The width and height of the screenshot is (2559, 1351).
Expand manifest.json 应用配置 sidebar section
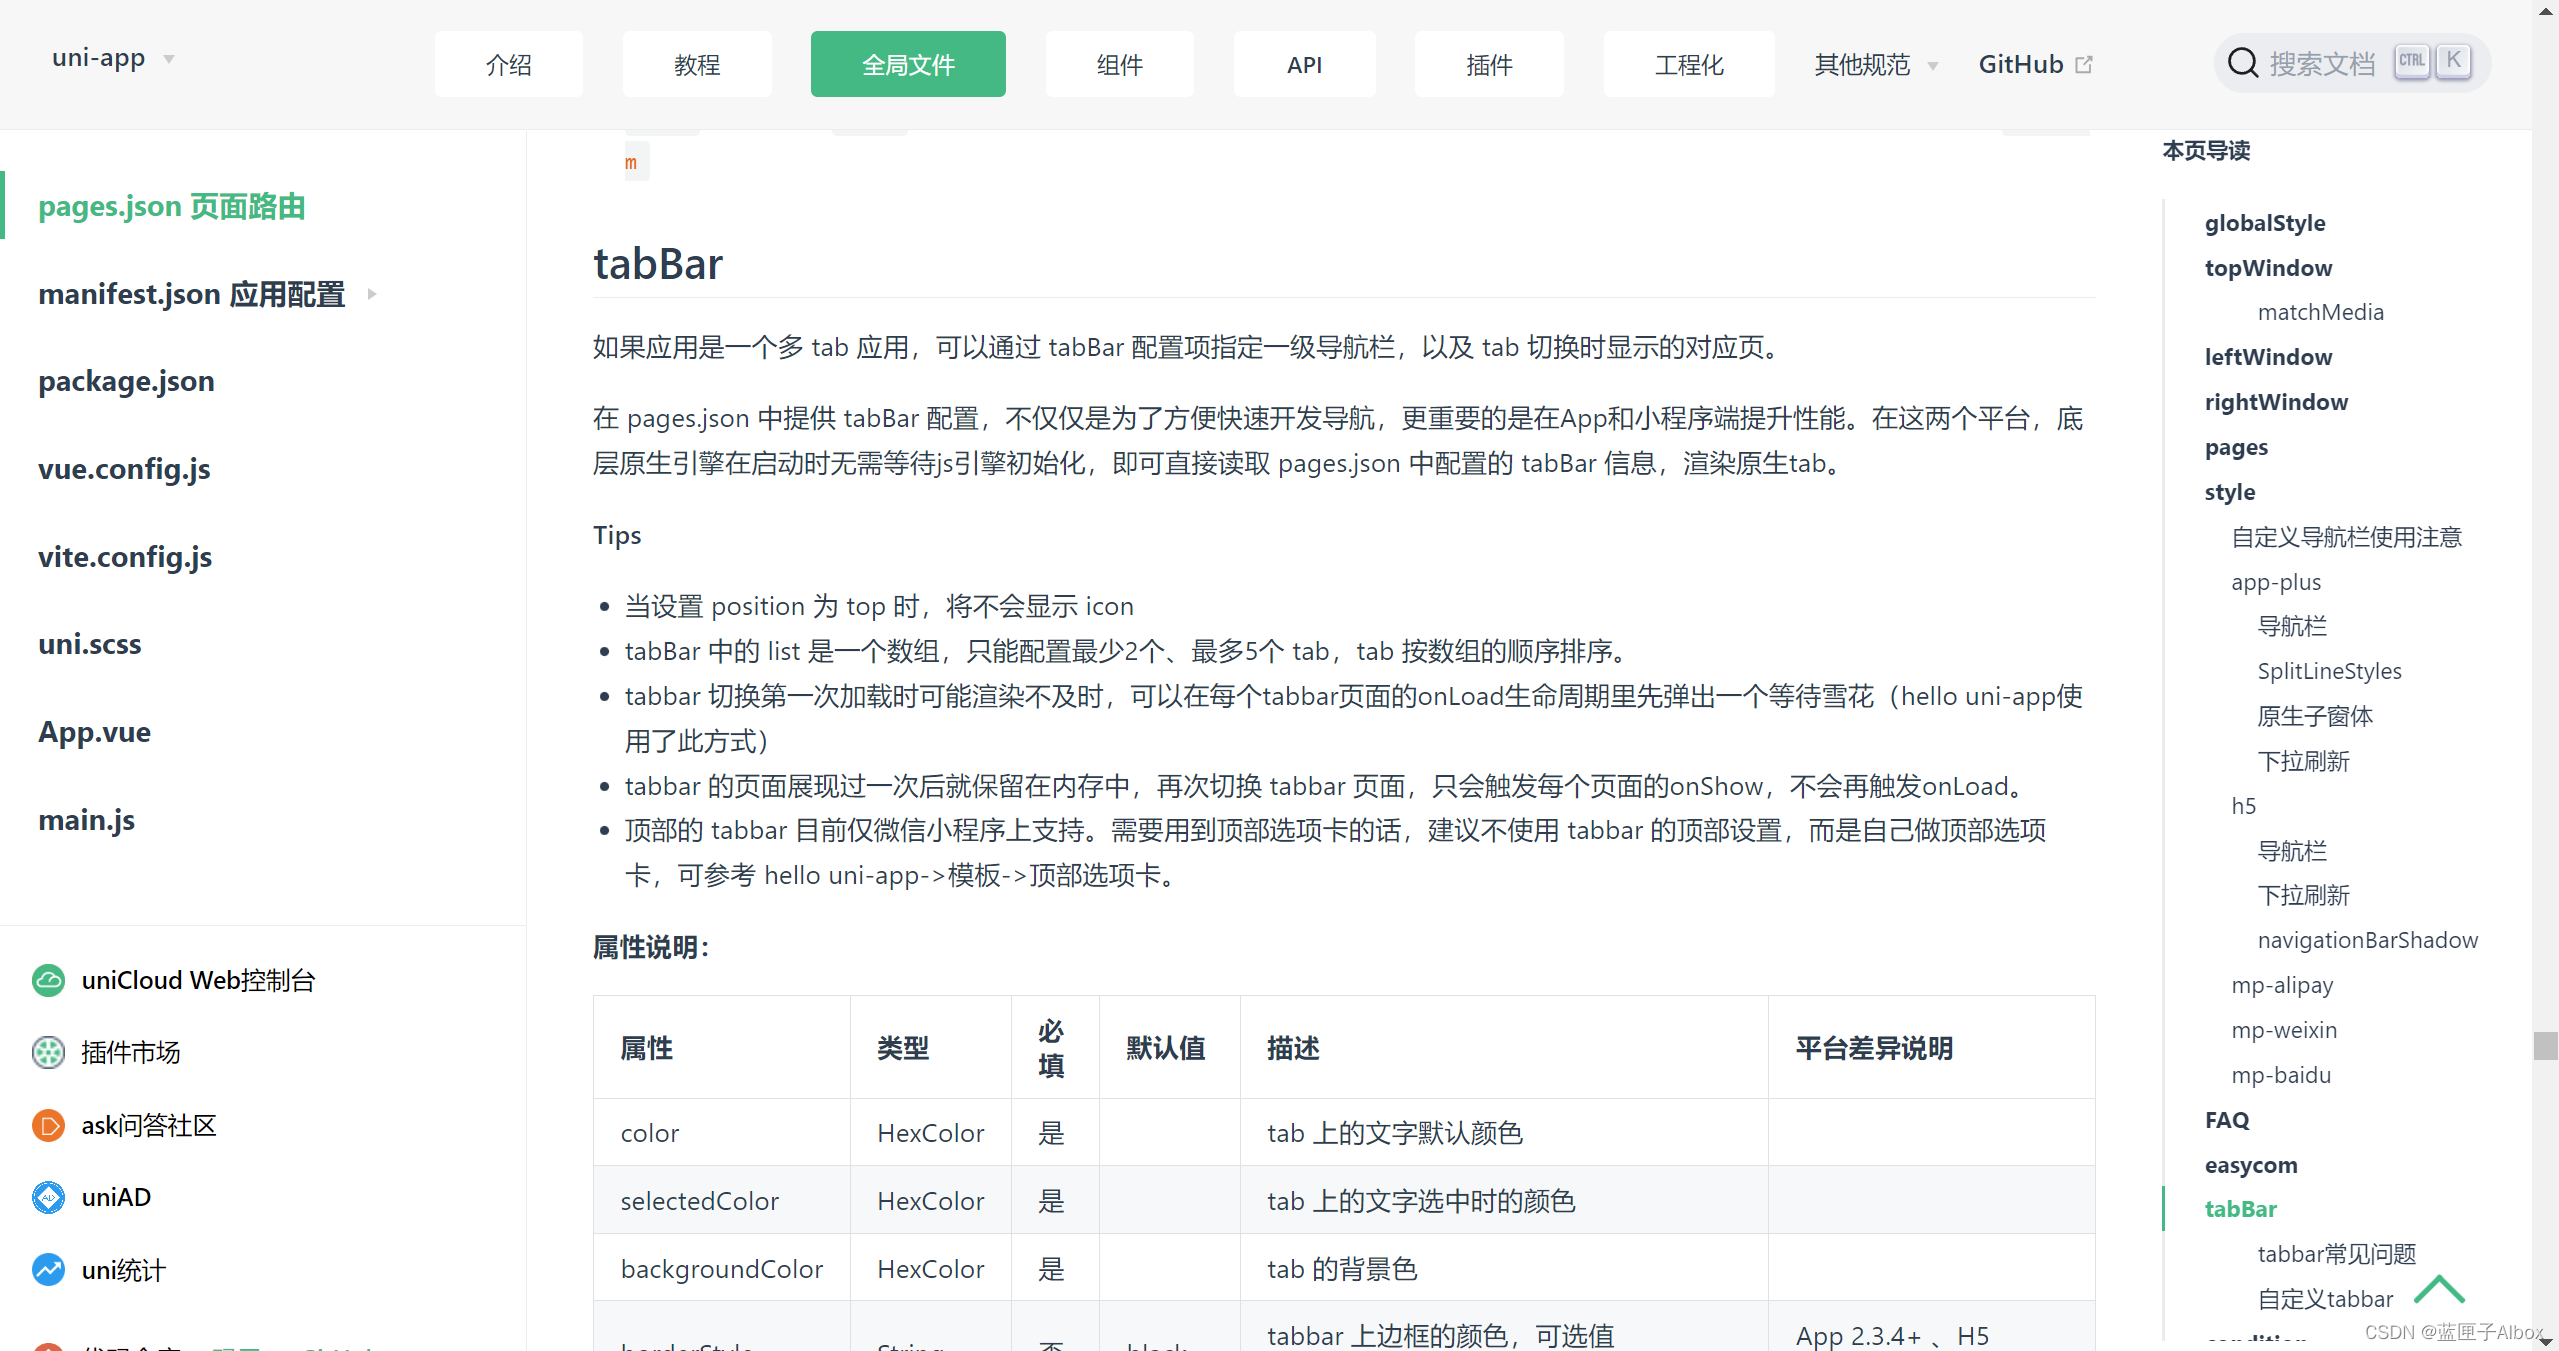coord(372,294)
